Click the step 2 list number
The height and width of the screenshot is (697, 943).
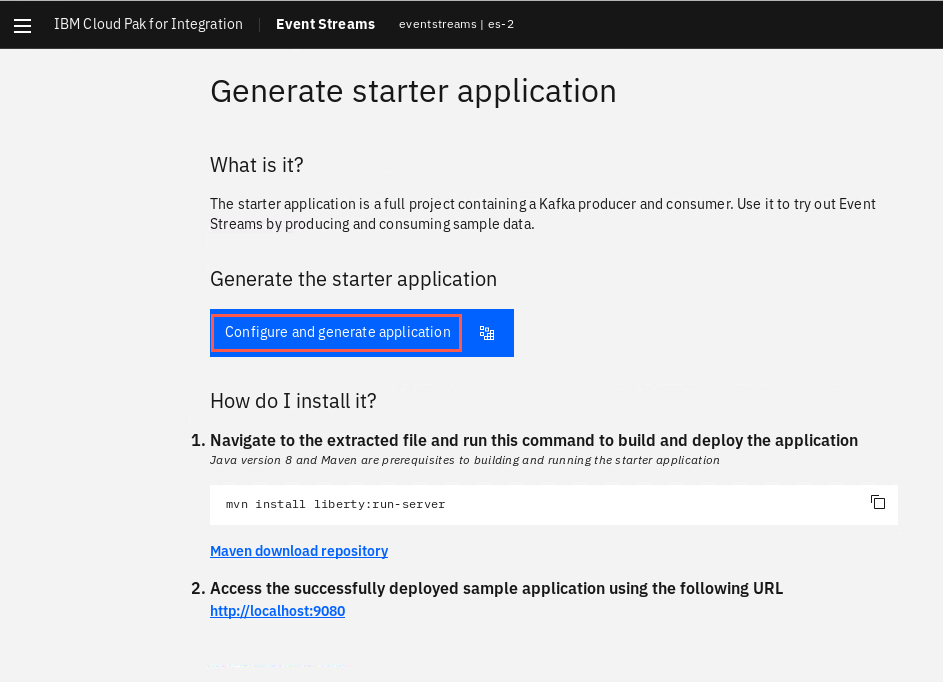click(198, 588)
